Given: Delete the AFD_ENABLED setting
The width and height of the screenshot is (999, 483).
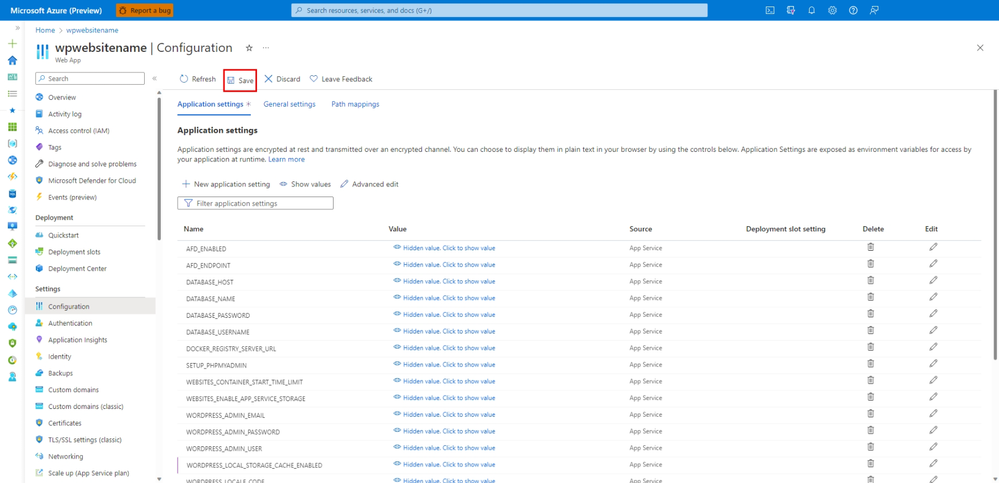Looking at the screenshot, I should [870, 247].
